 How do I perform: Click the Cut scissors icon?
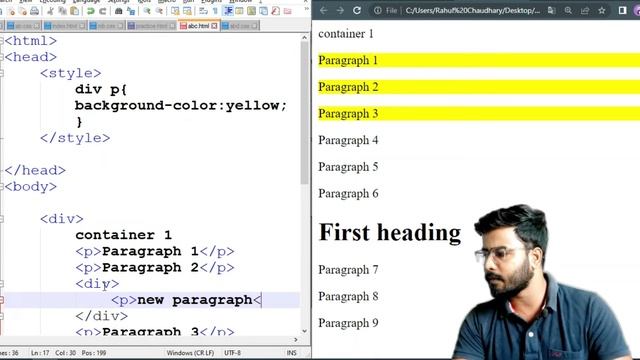click(51, 11)
